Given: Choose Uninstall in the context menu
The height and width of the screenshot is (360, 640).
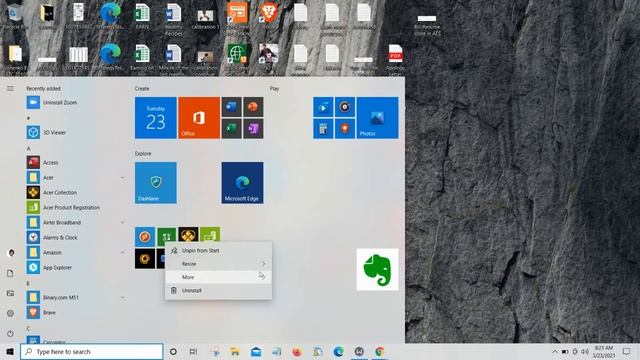Looking at the screenshot, I should pos(218,290).
